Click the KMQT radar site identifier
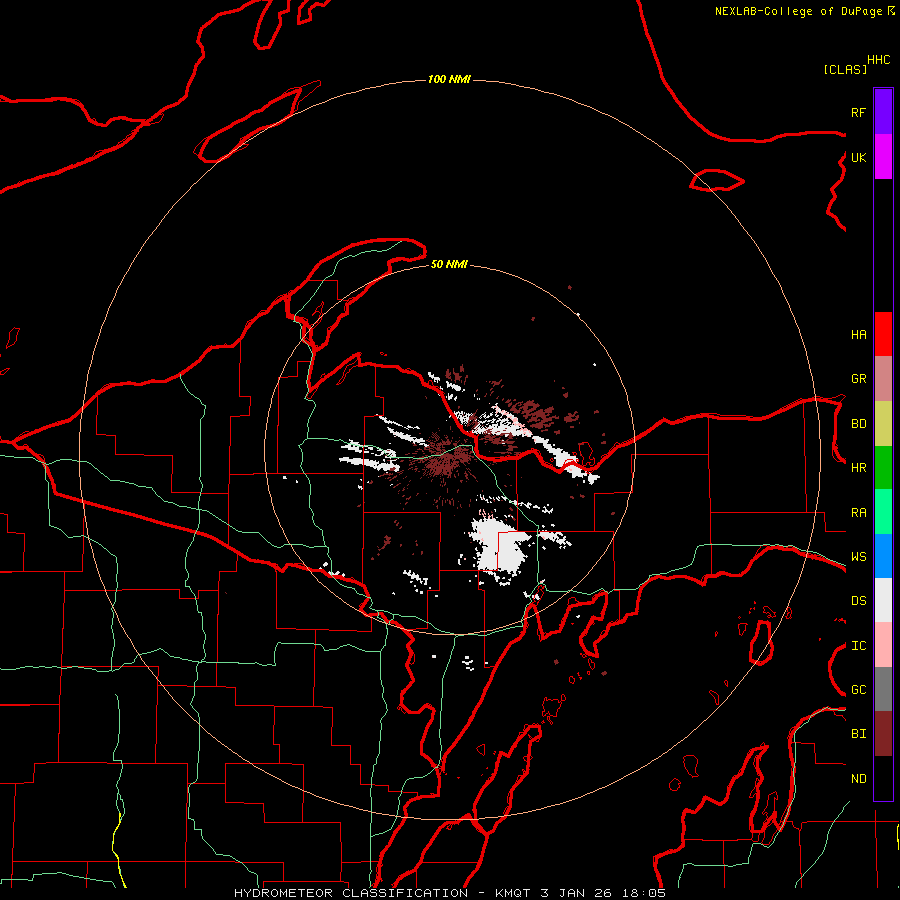Image resolution: width=900 pixels, height=900 pixels. [x=512, y=893]
